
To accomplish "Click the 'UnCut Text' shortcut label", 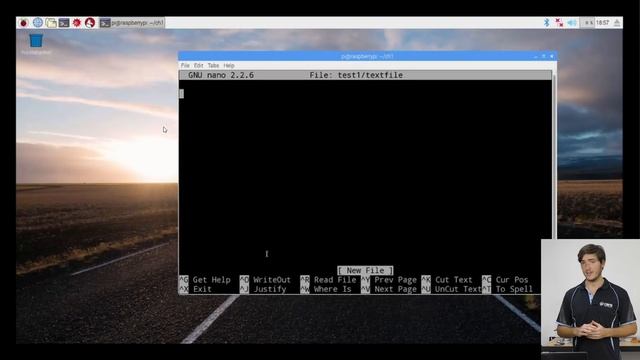I will (458, 289).
